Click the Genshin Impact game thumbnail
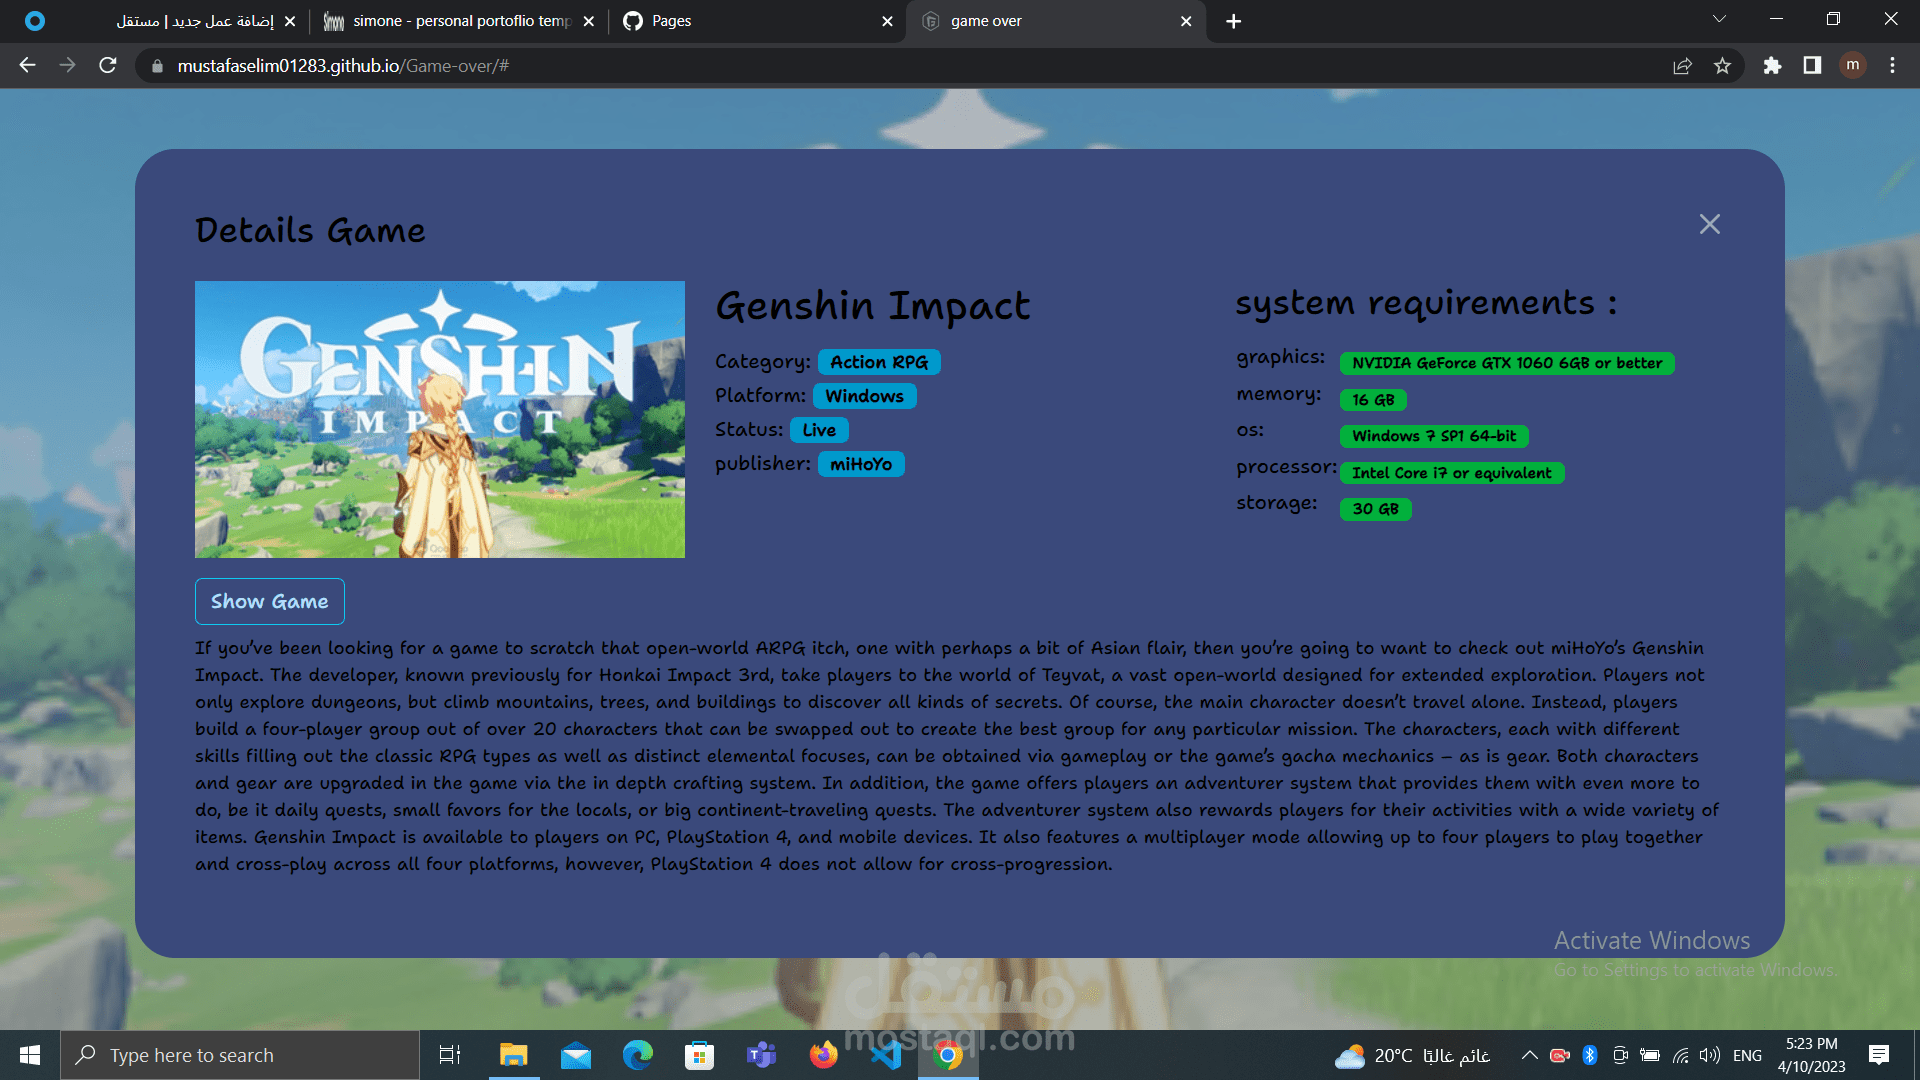Screen dimensions: 1920x1080 439,419
